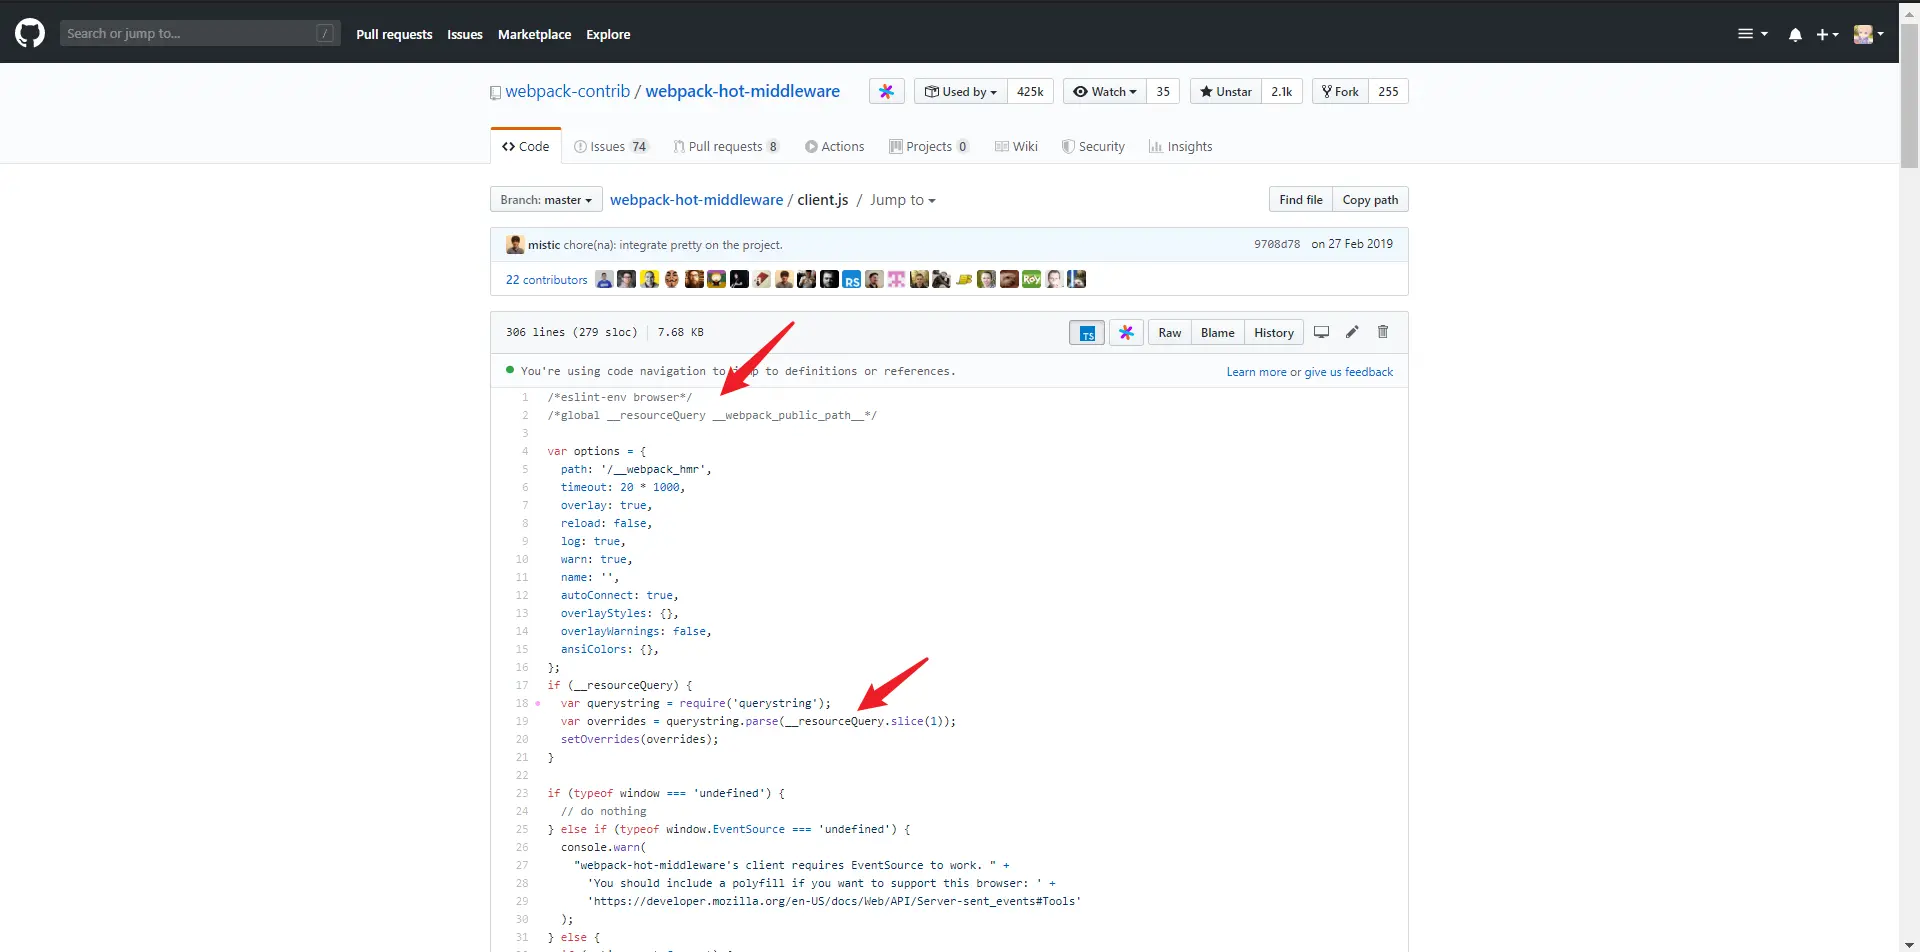Edit this file with pencil icon
Screen dimensions: 1920x952
1352,332
